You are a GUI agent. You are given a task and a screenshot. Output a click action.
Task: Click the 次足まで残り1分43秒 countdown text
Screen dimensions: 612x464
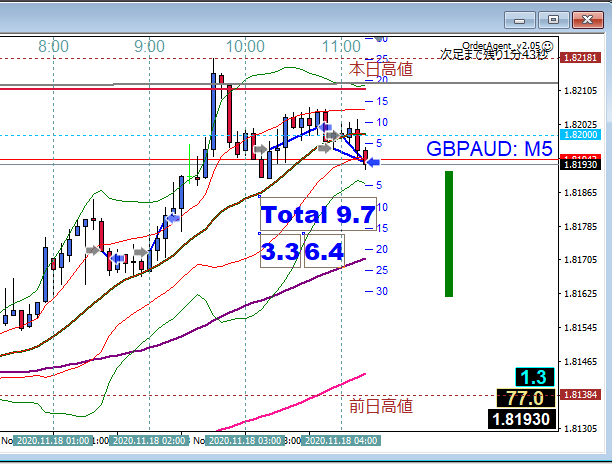tap(494, 55)
